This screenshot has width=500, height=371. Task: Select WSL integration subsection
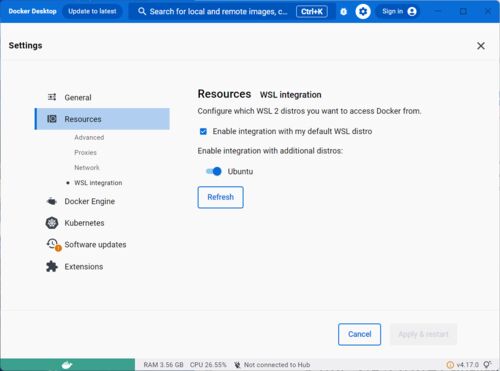(98, 183)
